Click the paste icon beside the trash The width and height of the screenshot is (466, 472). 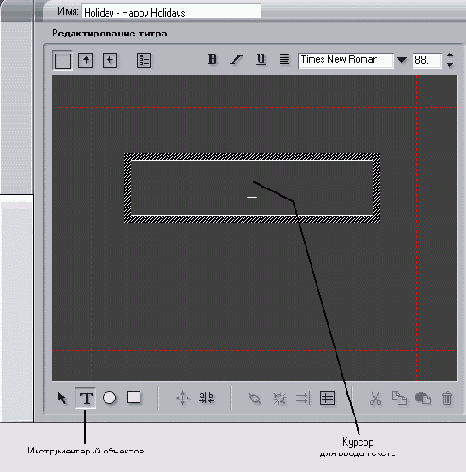point(423,398)
